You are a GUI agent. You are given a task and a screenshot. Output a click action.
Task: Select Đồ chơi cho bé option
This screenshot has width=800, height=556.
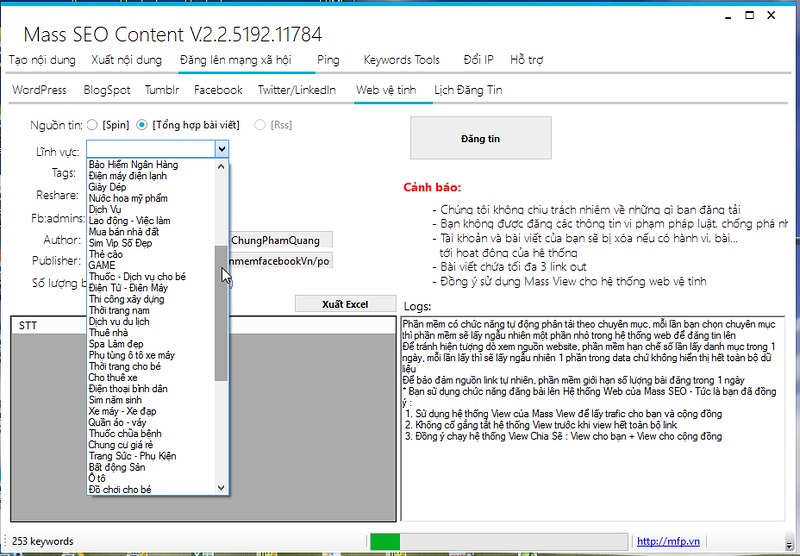pos(120,490)
